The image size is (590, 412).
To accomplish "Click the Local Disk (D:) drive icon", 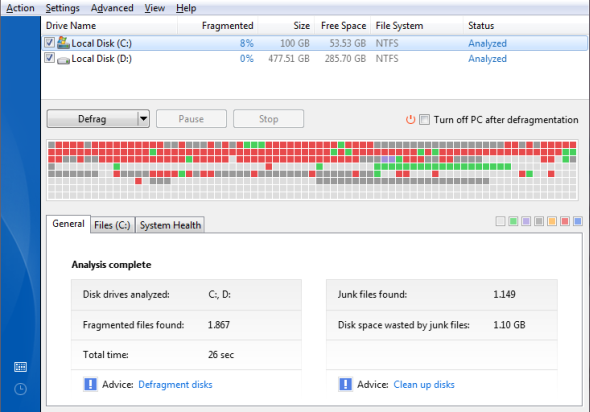I will tap(63, 59).
